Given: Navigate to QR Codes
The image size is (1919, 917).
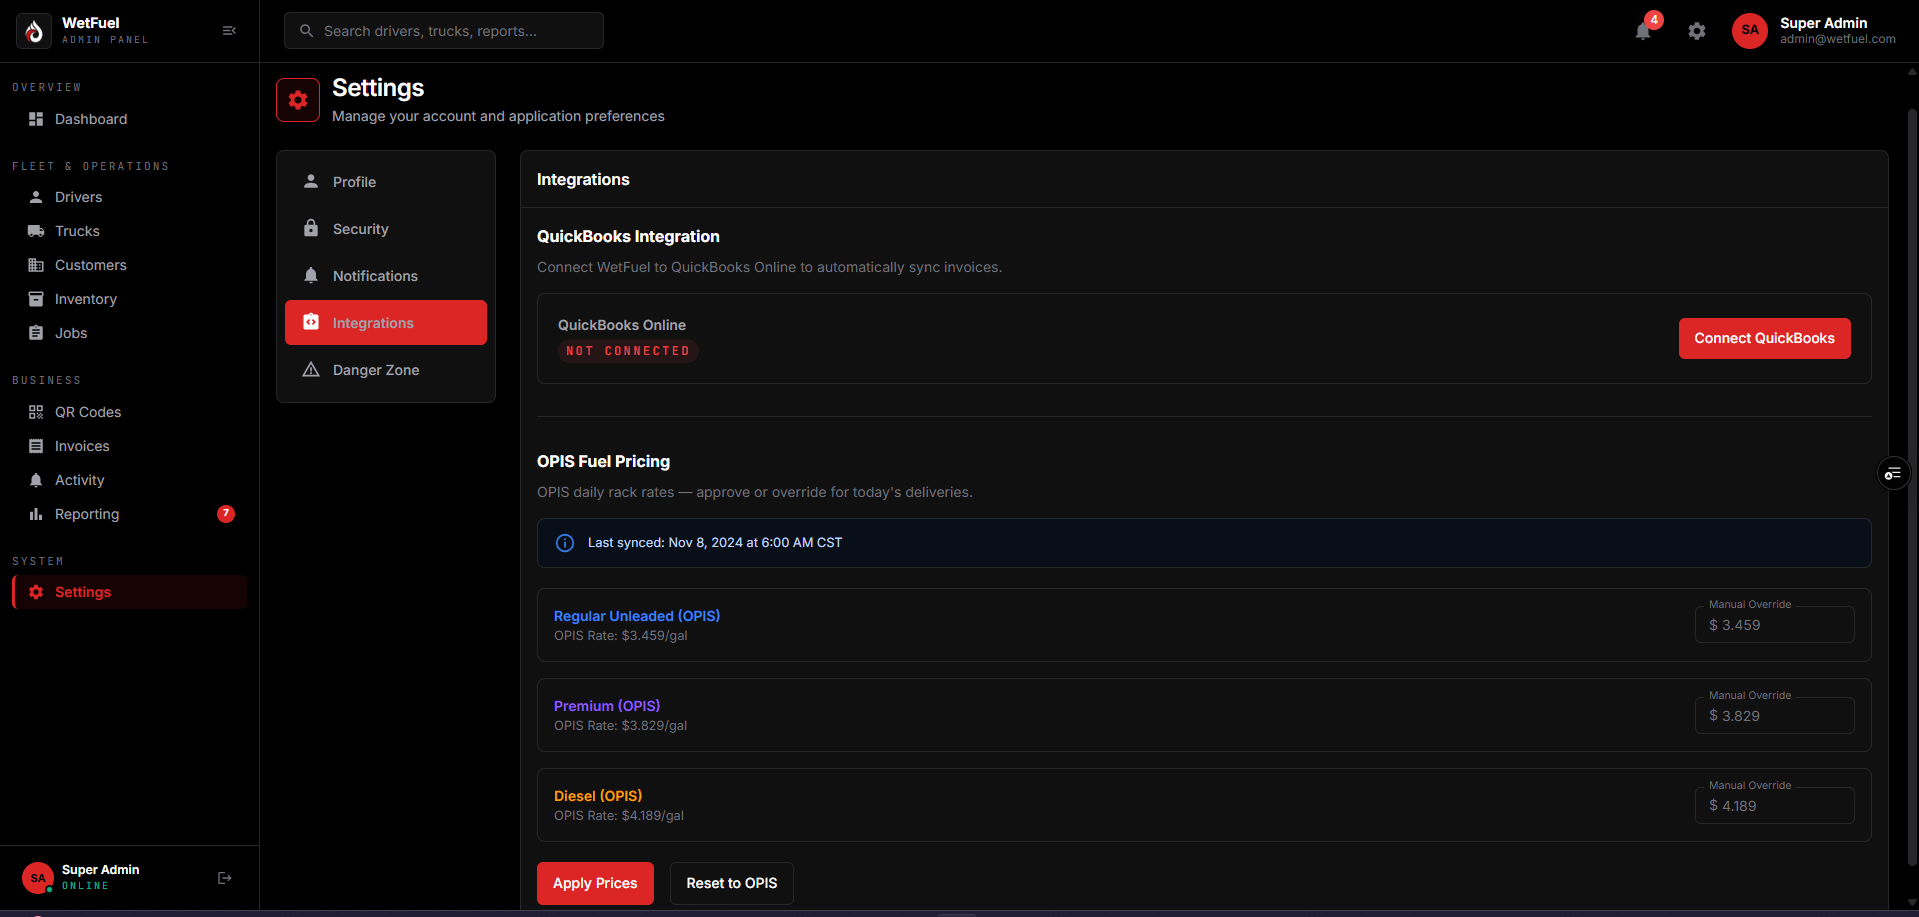Looking at the screenshot, I should pos(129,412).
